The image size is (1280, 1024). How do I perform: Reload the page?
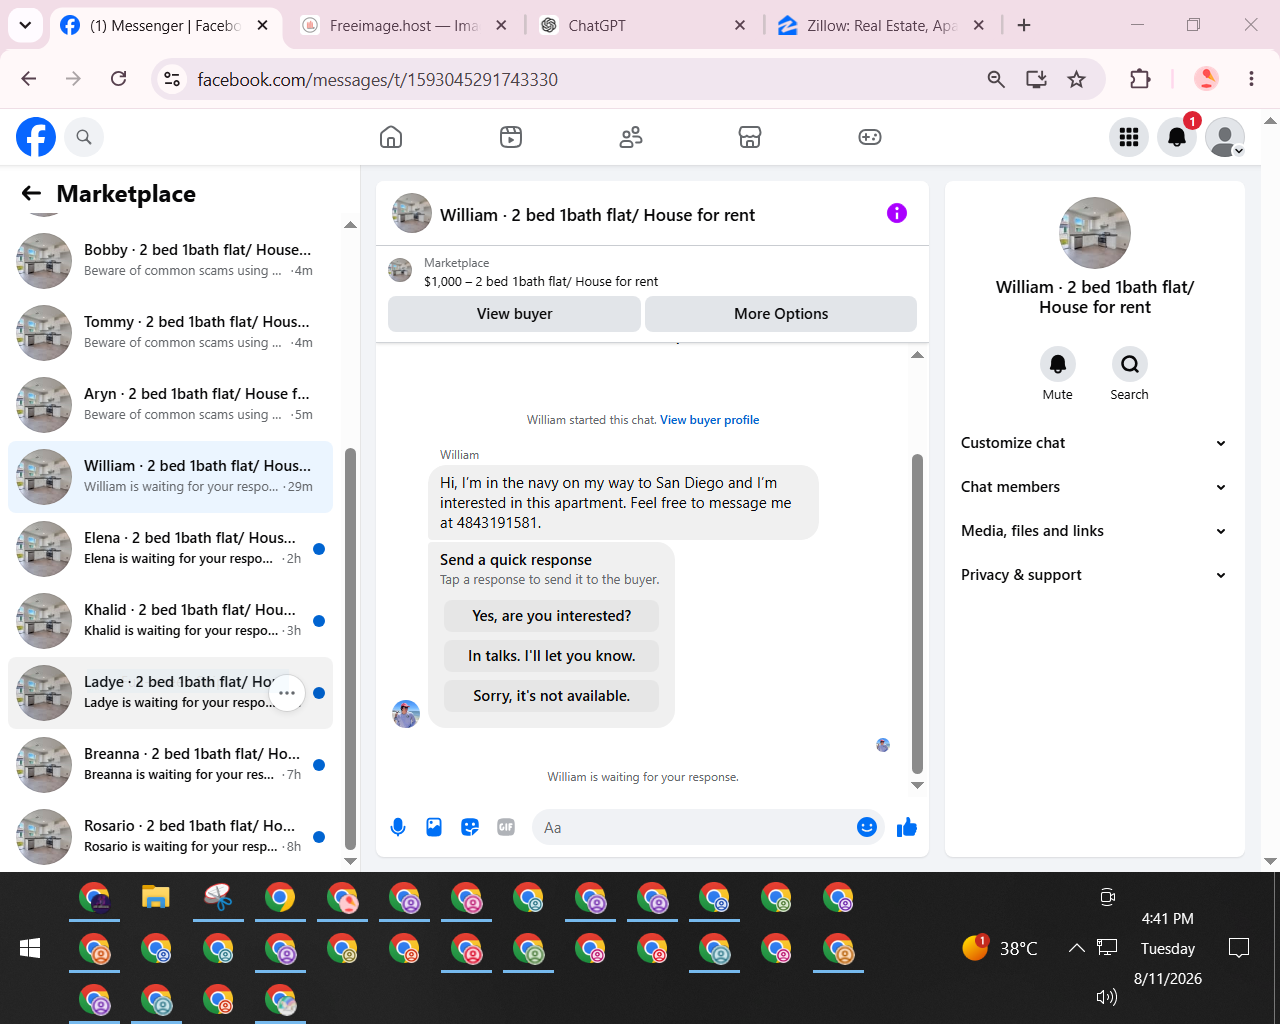point(118,79)
